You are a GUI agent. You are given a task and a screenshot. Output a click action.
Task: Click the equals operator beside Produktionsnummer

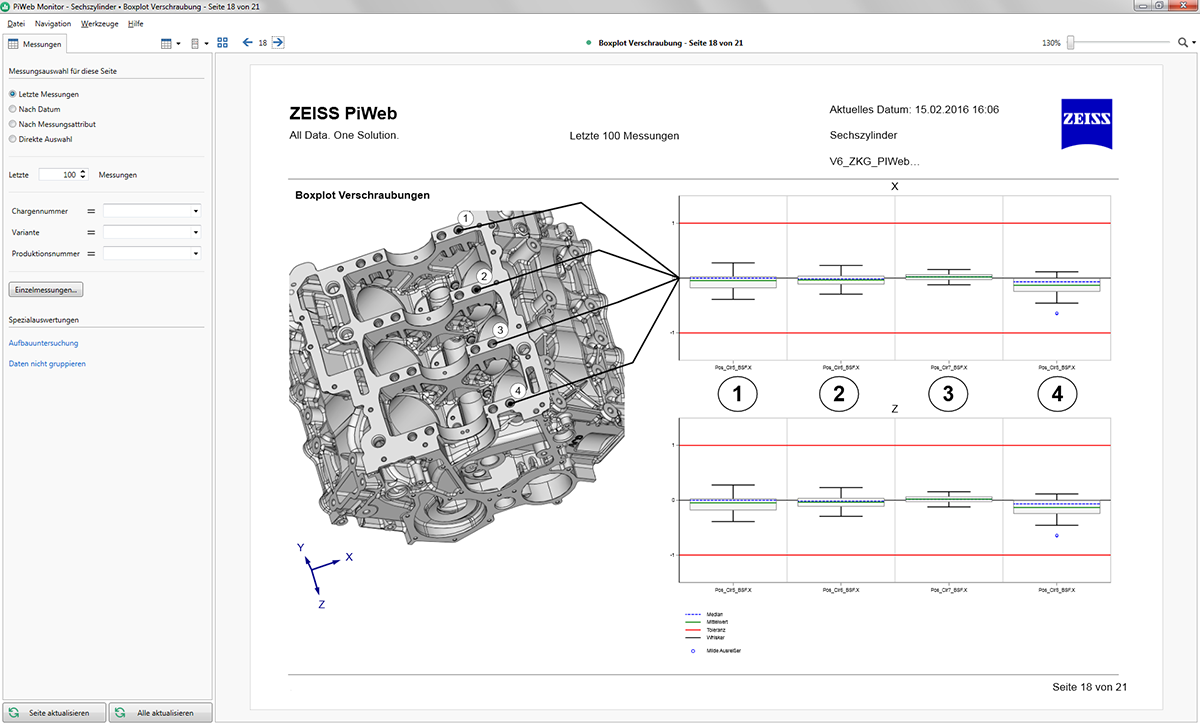click(x=91, y=253)
